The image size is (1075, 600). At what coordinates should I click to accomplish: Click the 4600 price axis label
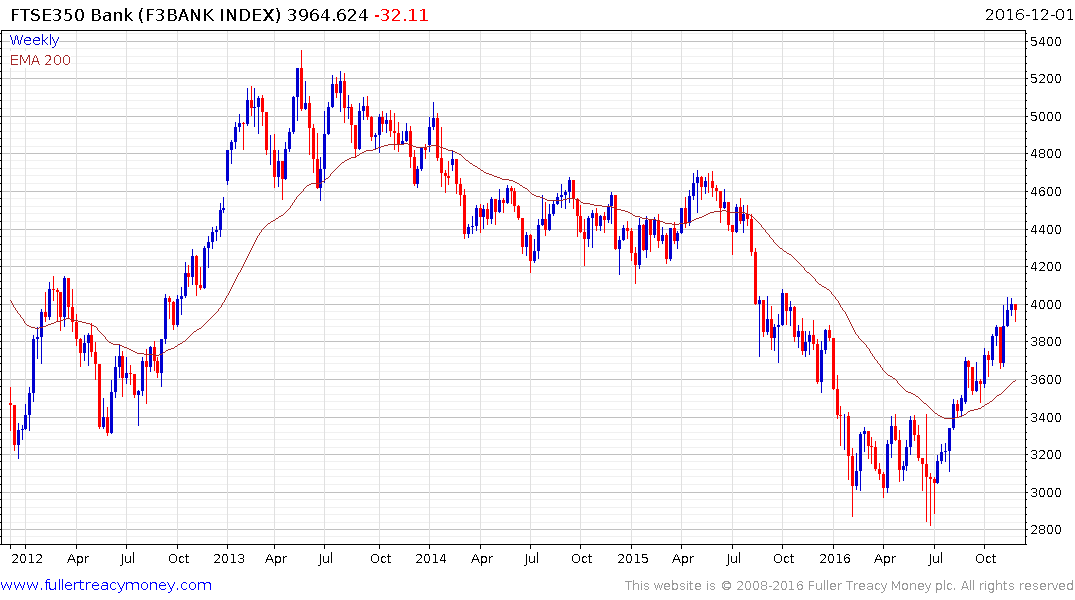point(1046,192)
